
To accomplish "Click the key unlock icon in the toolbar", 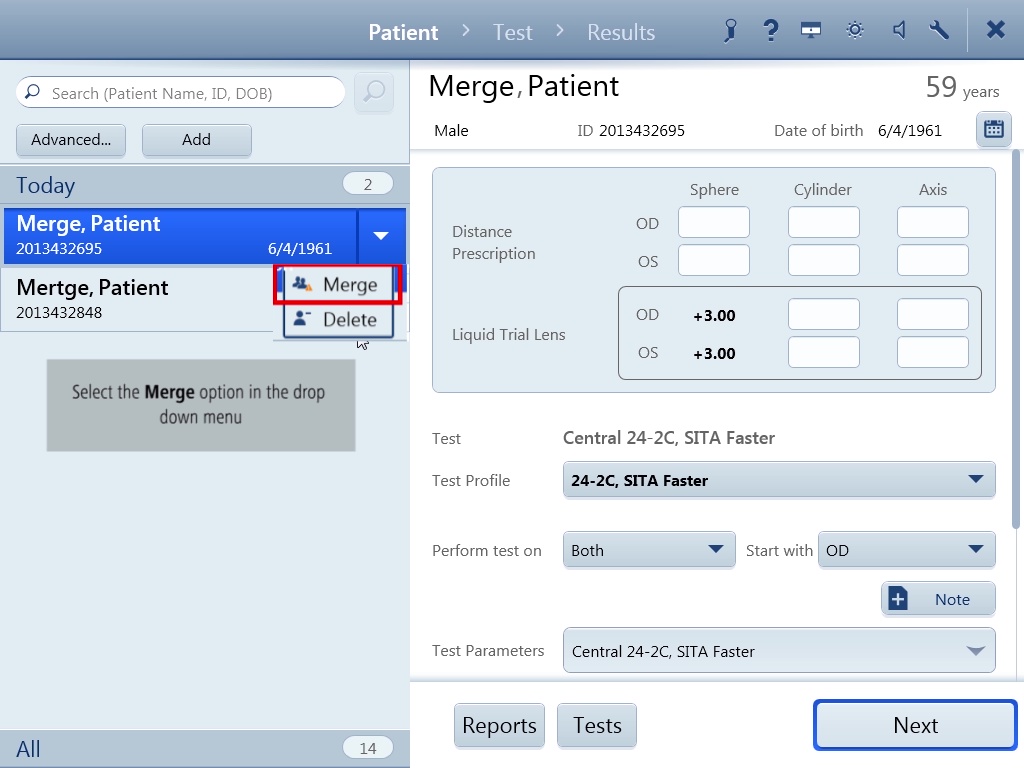I will [x=729, y=30].
